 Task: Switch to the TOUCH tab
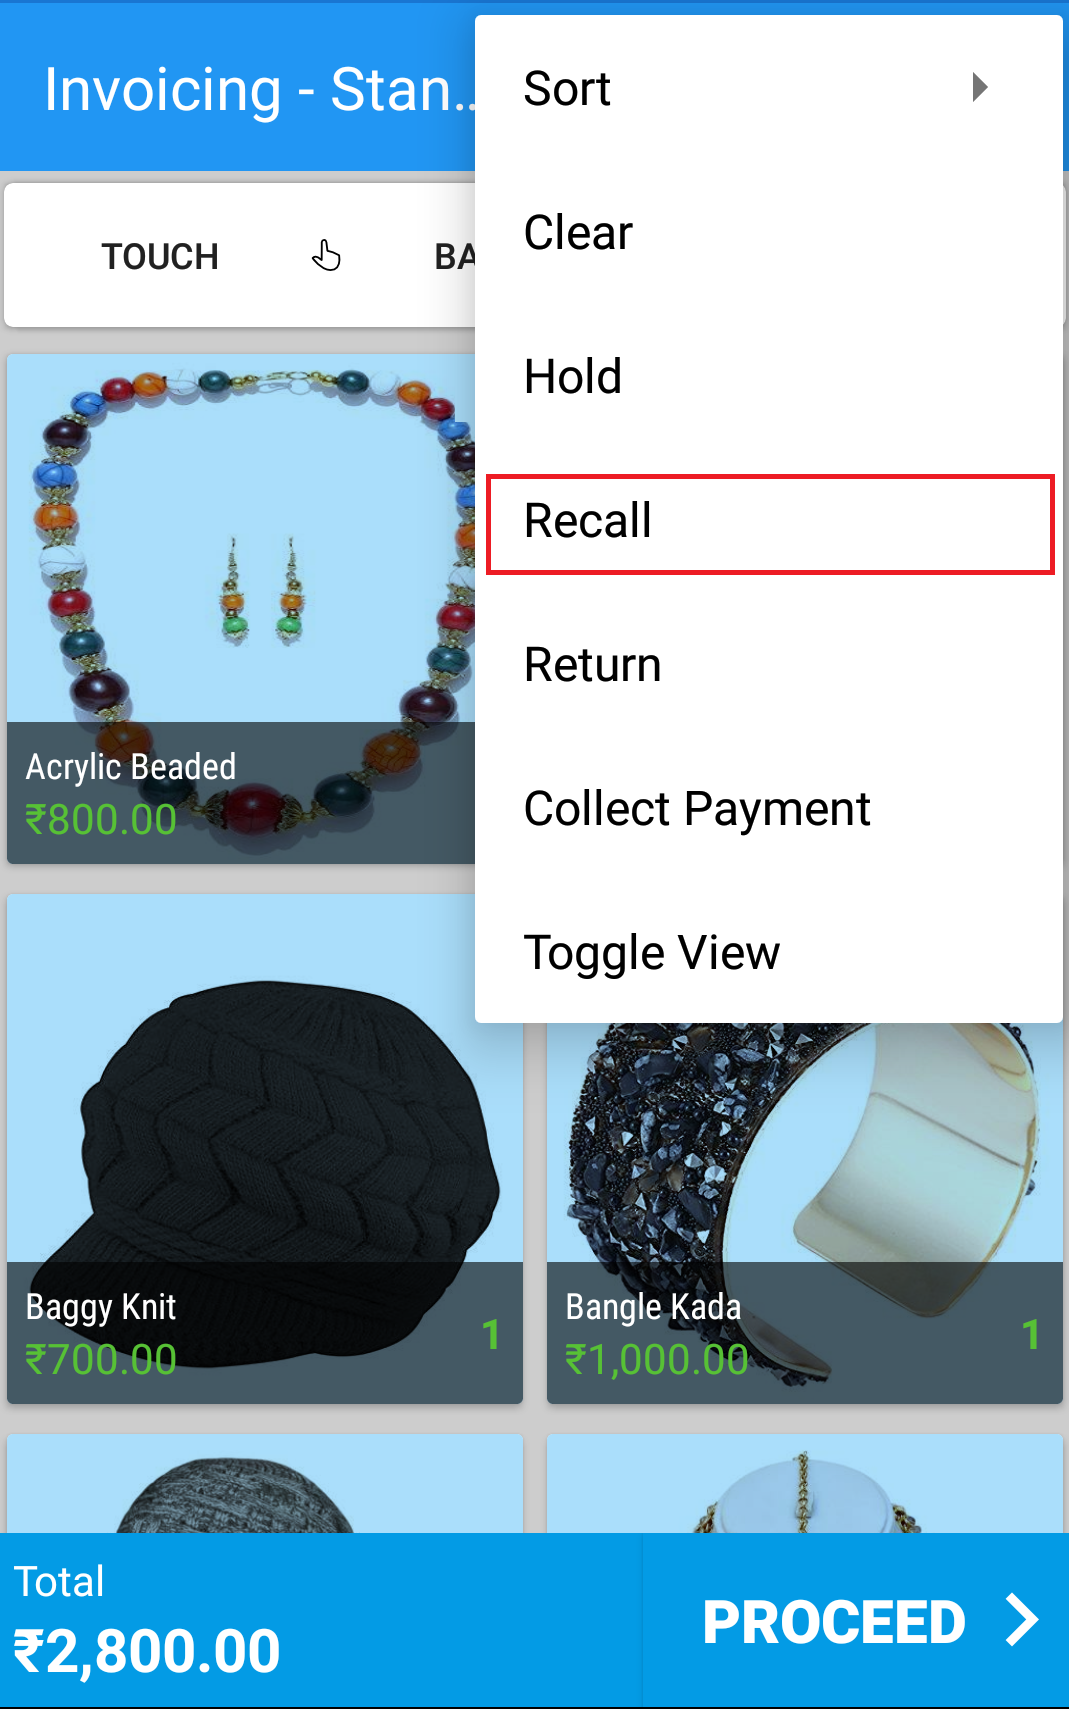tap(160, 256)
